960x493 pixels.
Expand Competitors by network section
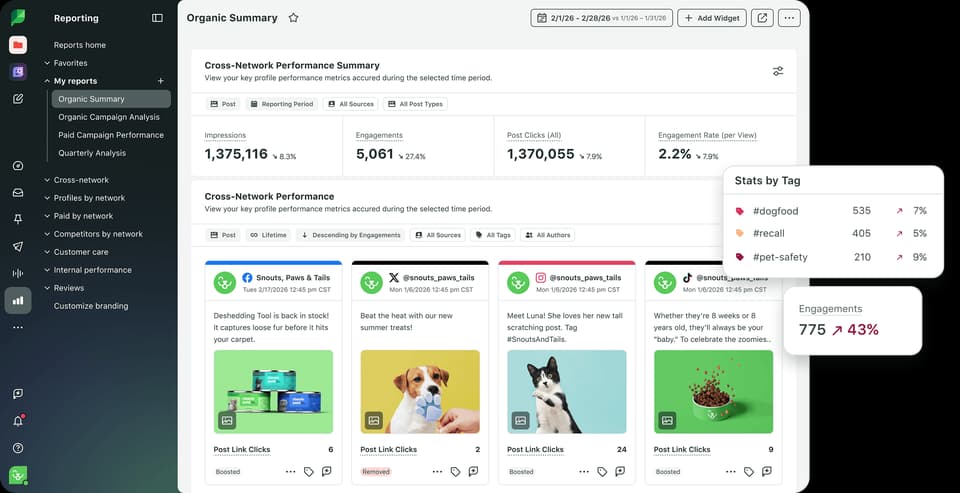[x=93, y=234]
